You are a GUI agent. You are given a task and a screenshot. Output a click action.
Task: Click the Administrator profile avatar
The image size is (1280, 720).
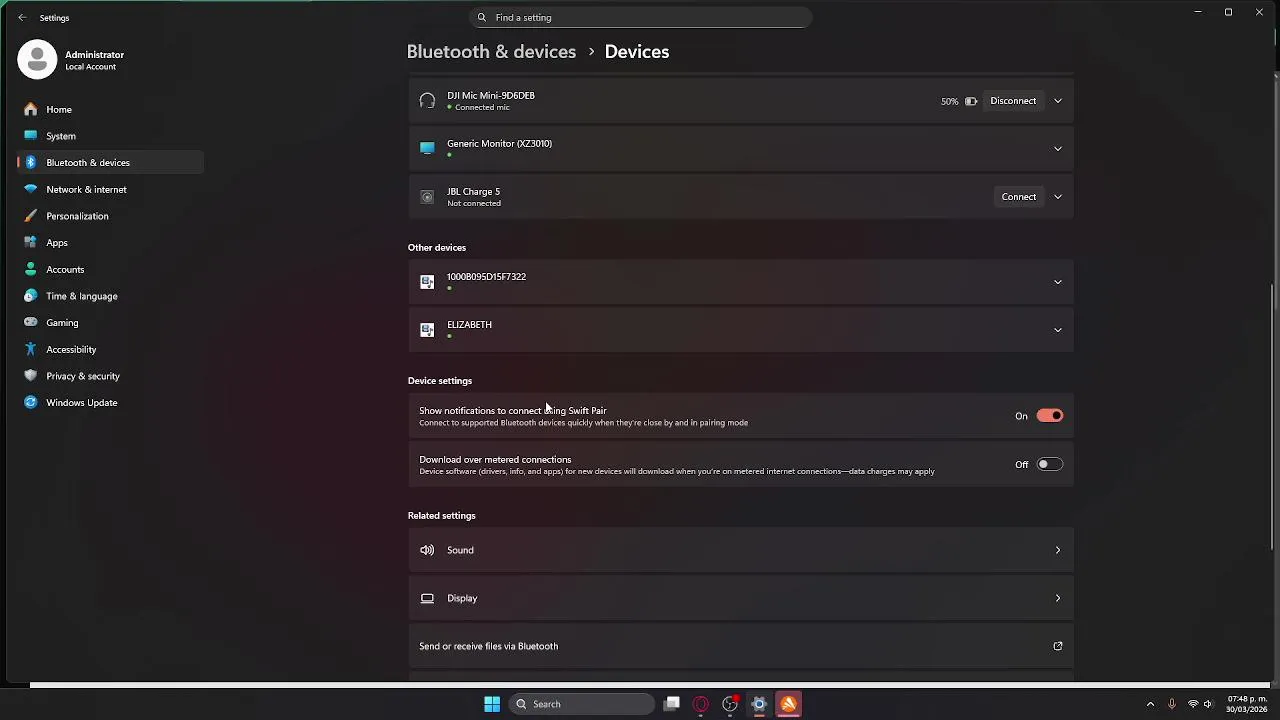[x=37, y=60]
